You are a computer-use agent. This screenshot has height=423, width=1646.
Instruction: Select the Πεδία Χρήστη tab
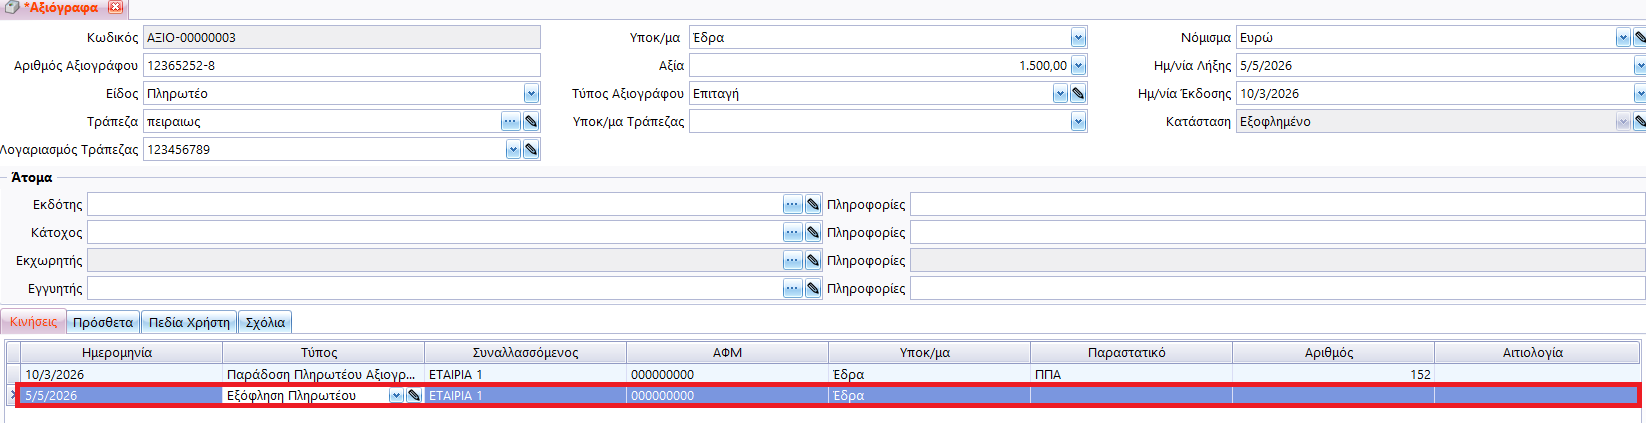pos(189,322)
